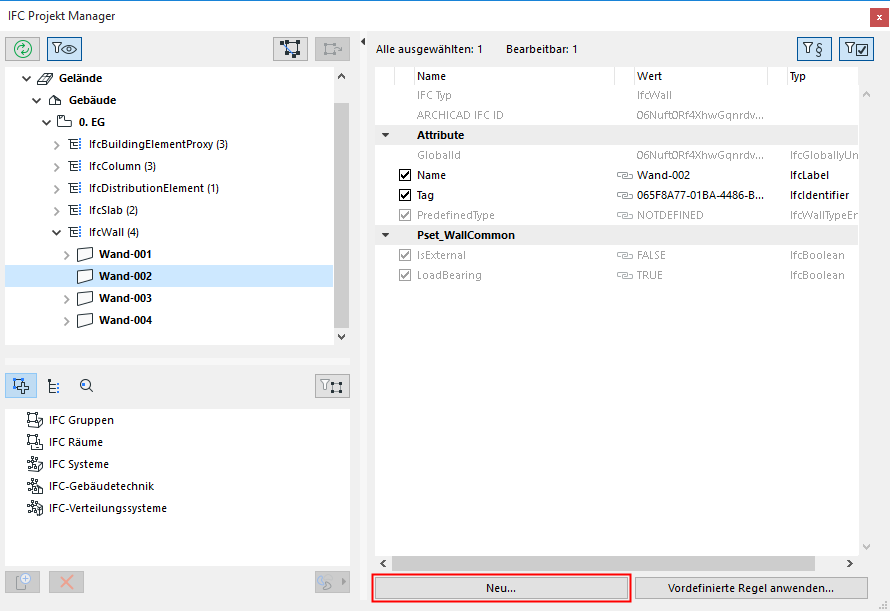Click the IfcWall list icon
This screenshot has height=611, width=890.
coord(75,232)
